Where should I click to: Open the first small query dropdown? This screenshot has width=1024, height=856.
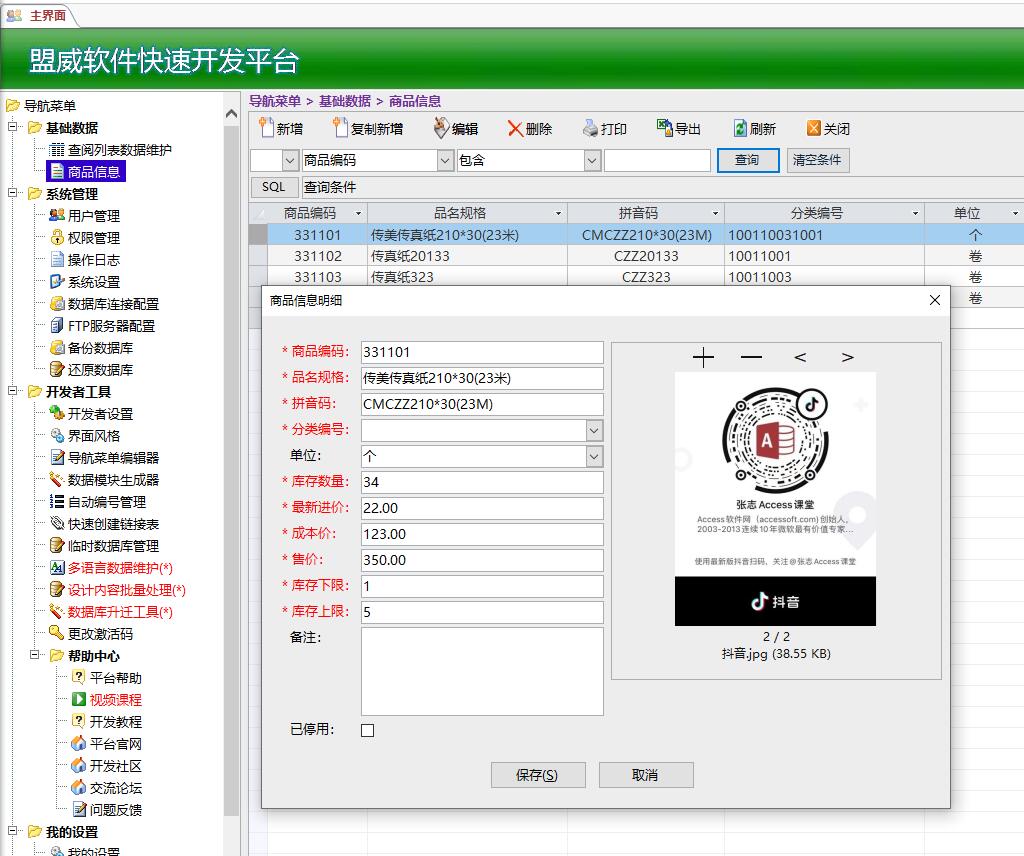[x=290, y=160]
